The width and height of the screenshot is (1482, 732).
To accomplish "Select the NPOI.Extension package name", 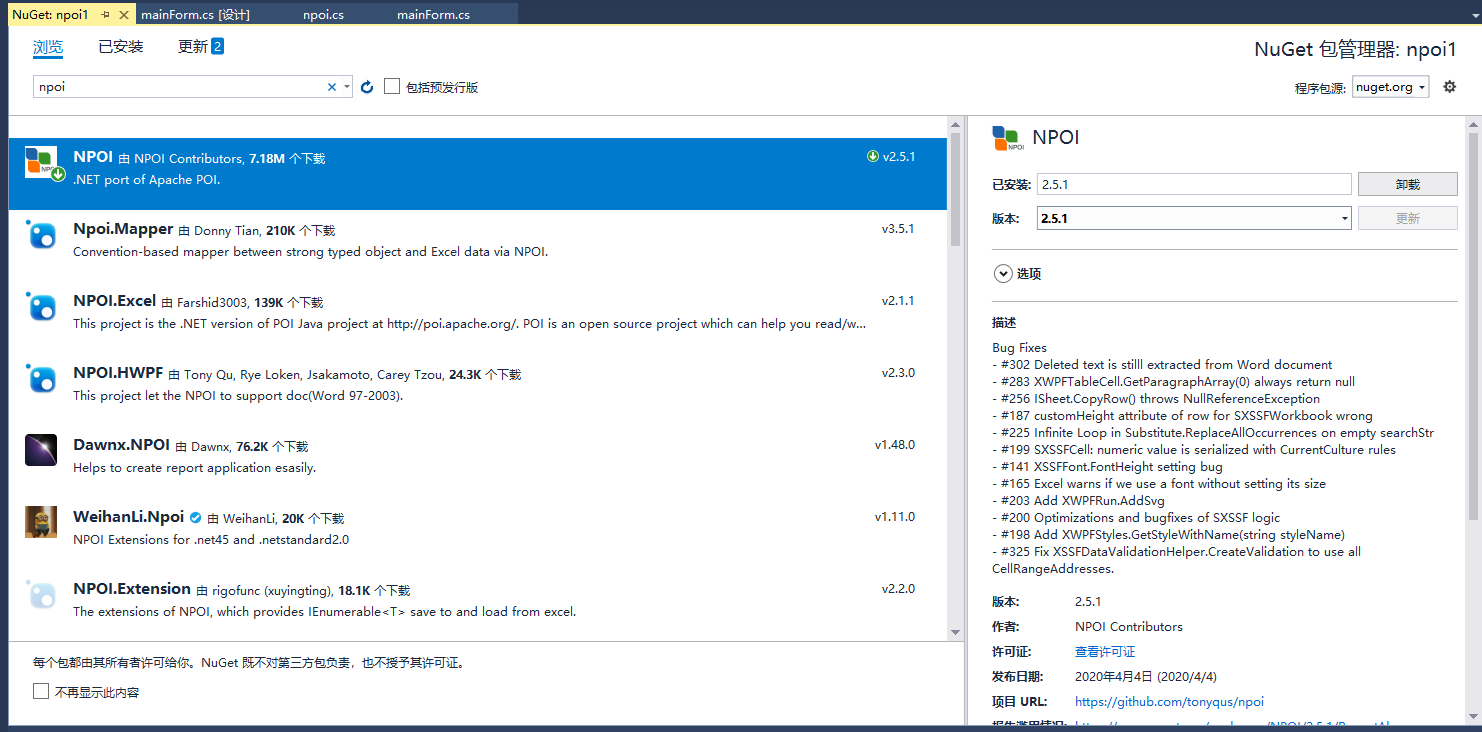I will [x=132, y=589].
